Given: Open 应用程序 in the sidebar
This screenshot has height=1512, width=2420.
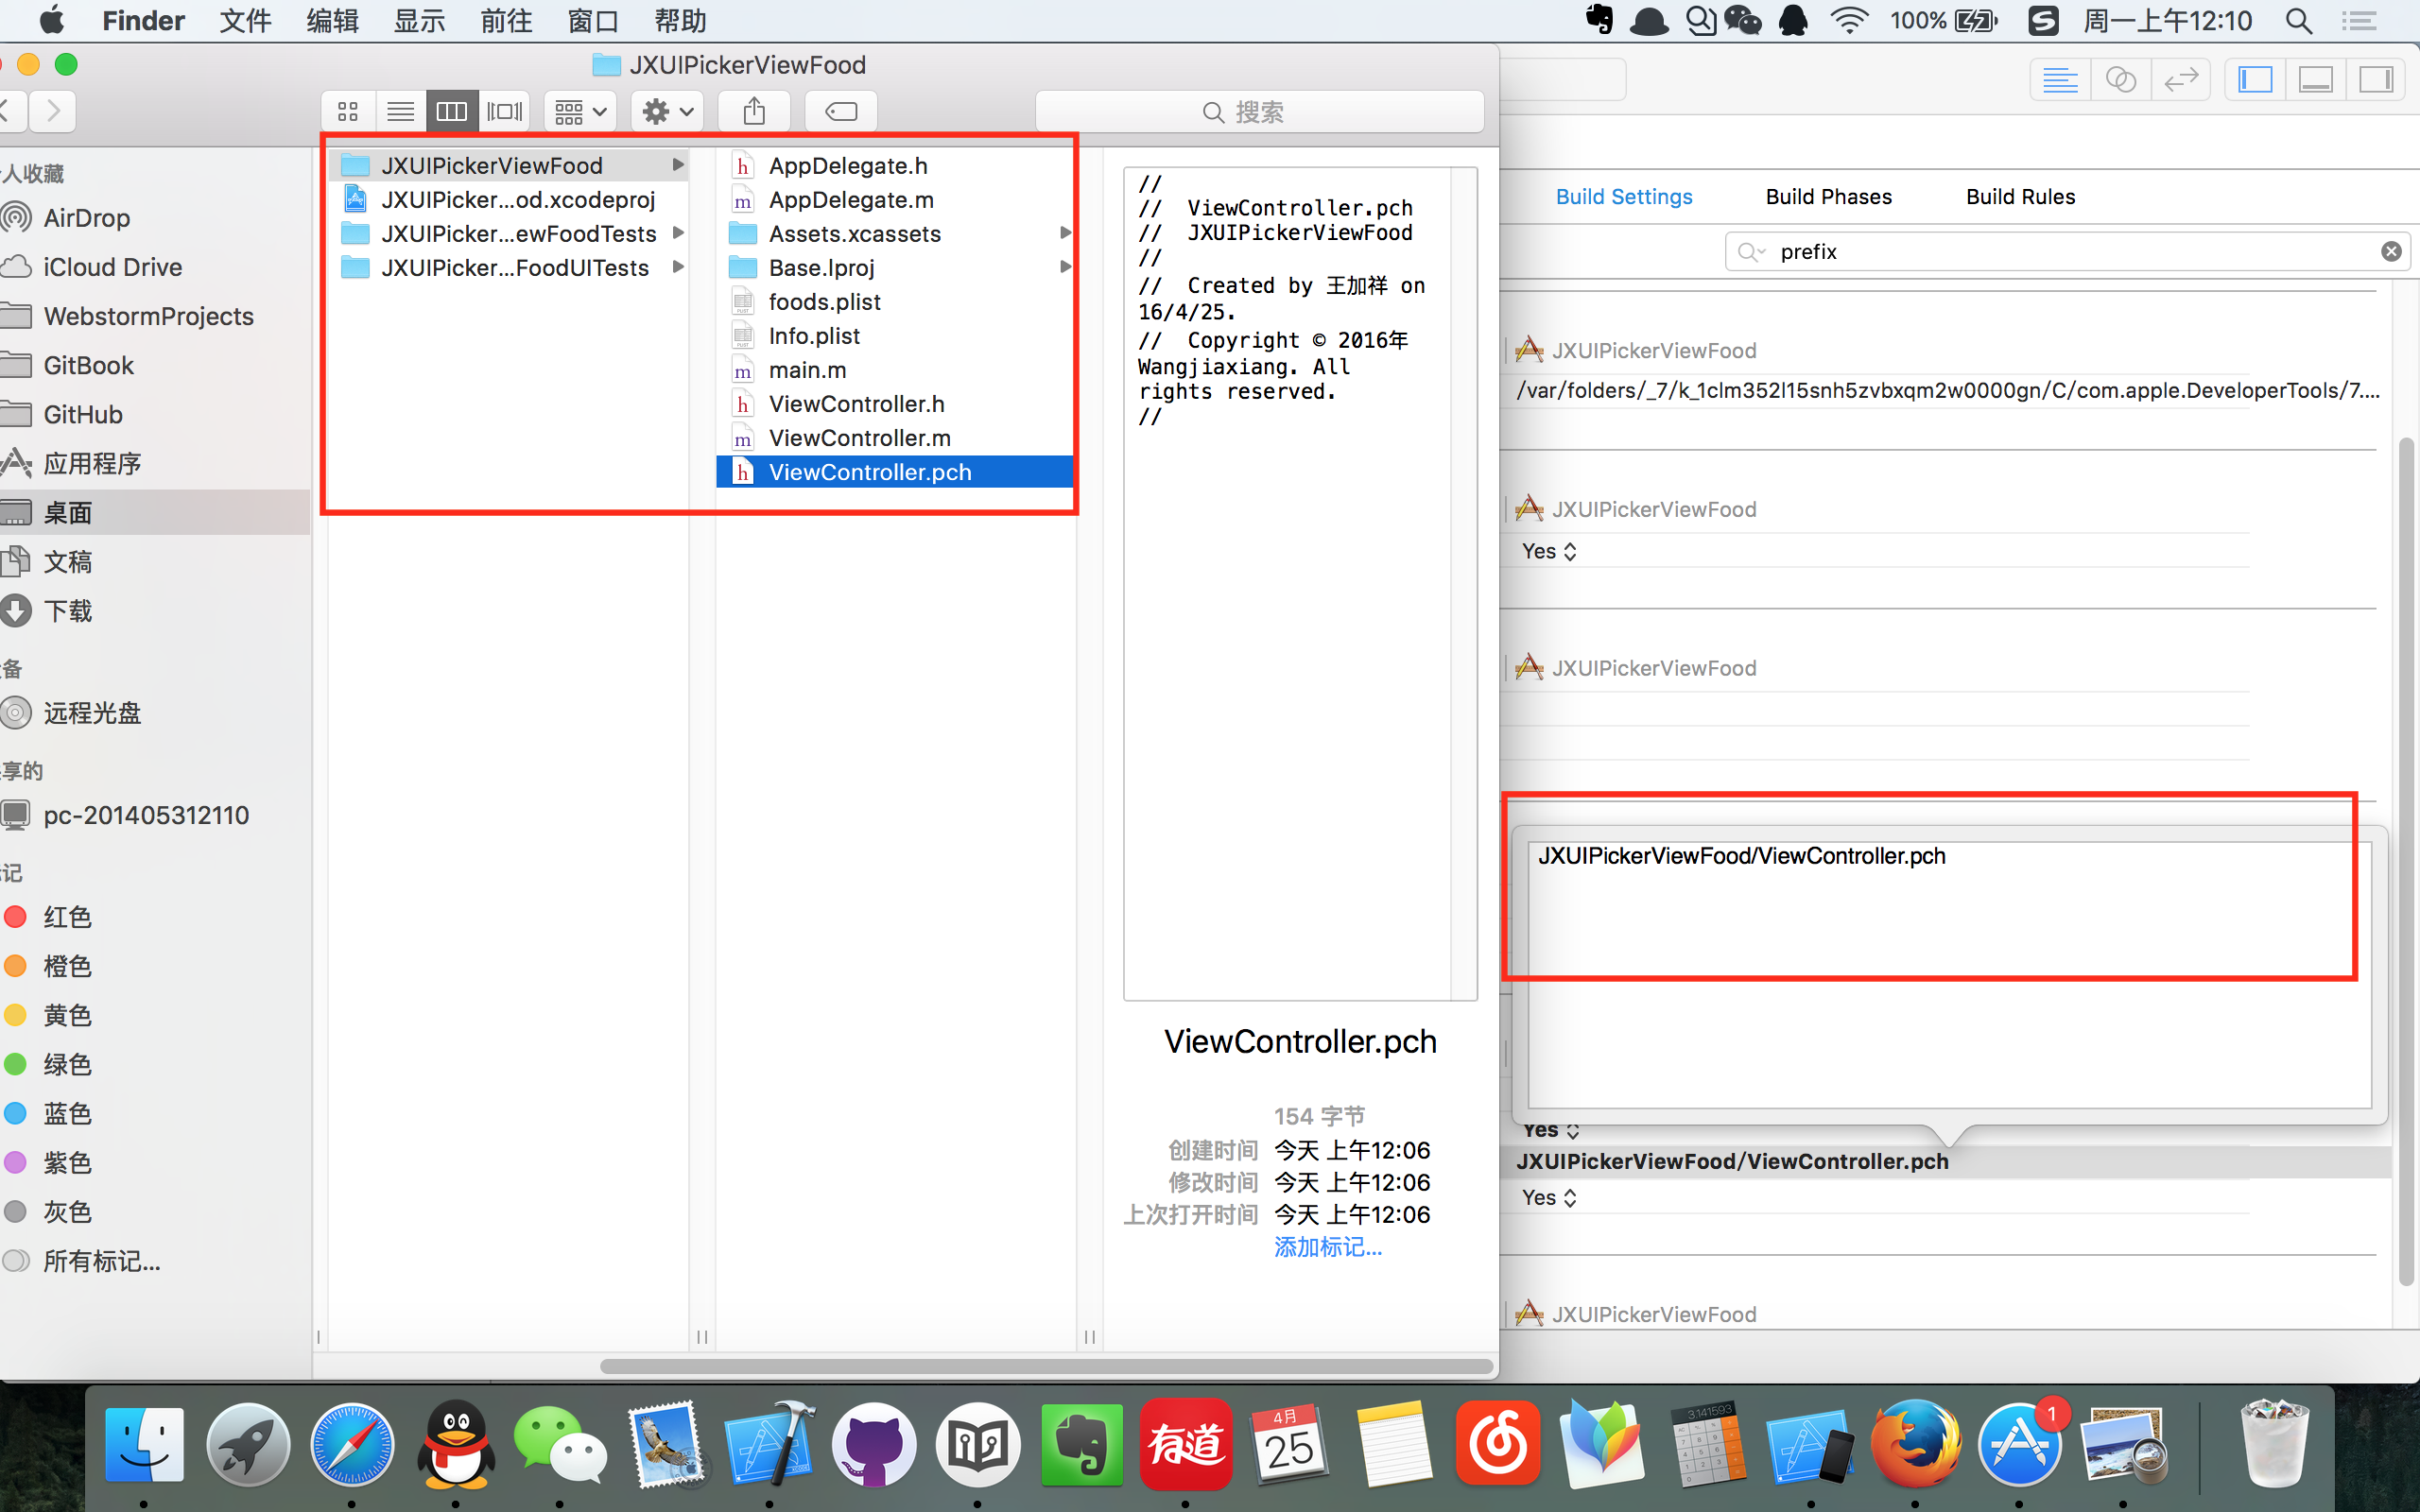Looking at the screenshot, I should [92, 463].
